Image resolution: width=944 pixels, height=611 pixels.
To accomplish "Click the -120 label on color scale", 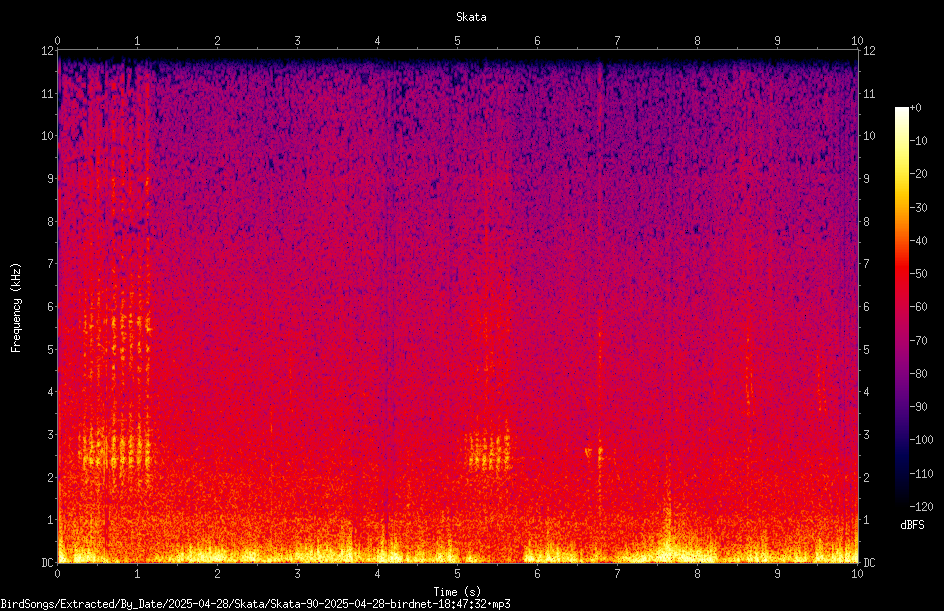I will coord(921,507).
